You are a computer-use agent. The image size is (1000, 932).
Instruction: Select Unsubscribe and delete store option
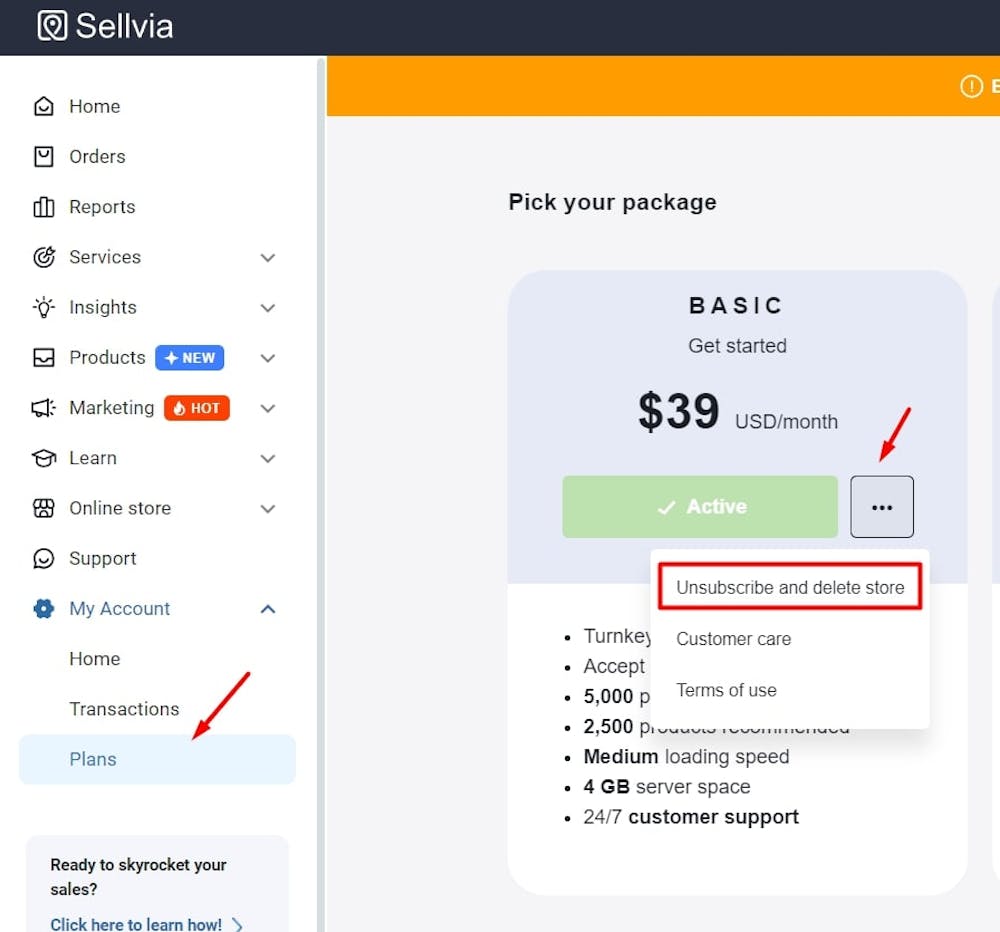pyautogui.click(x=790, y=587)
